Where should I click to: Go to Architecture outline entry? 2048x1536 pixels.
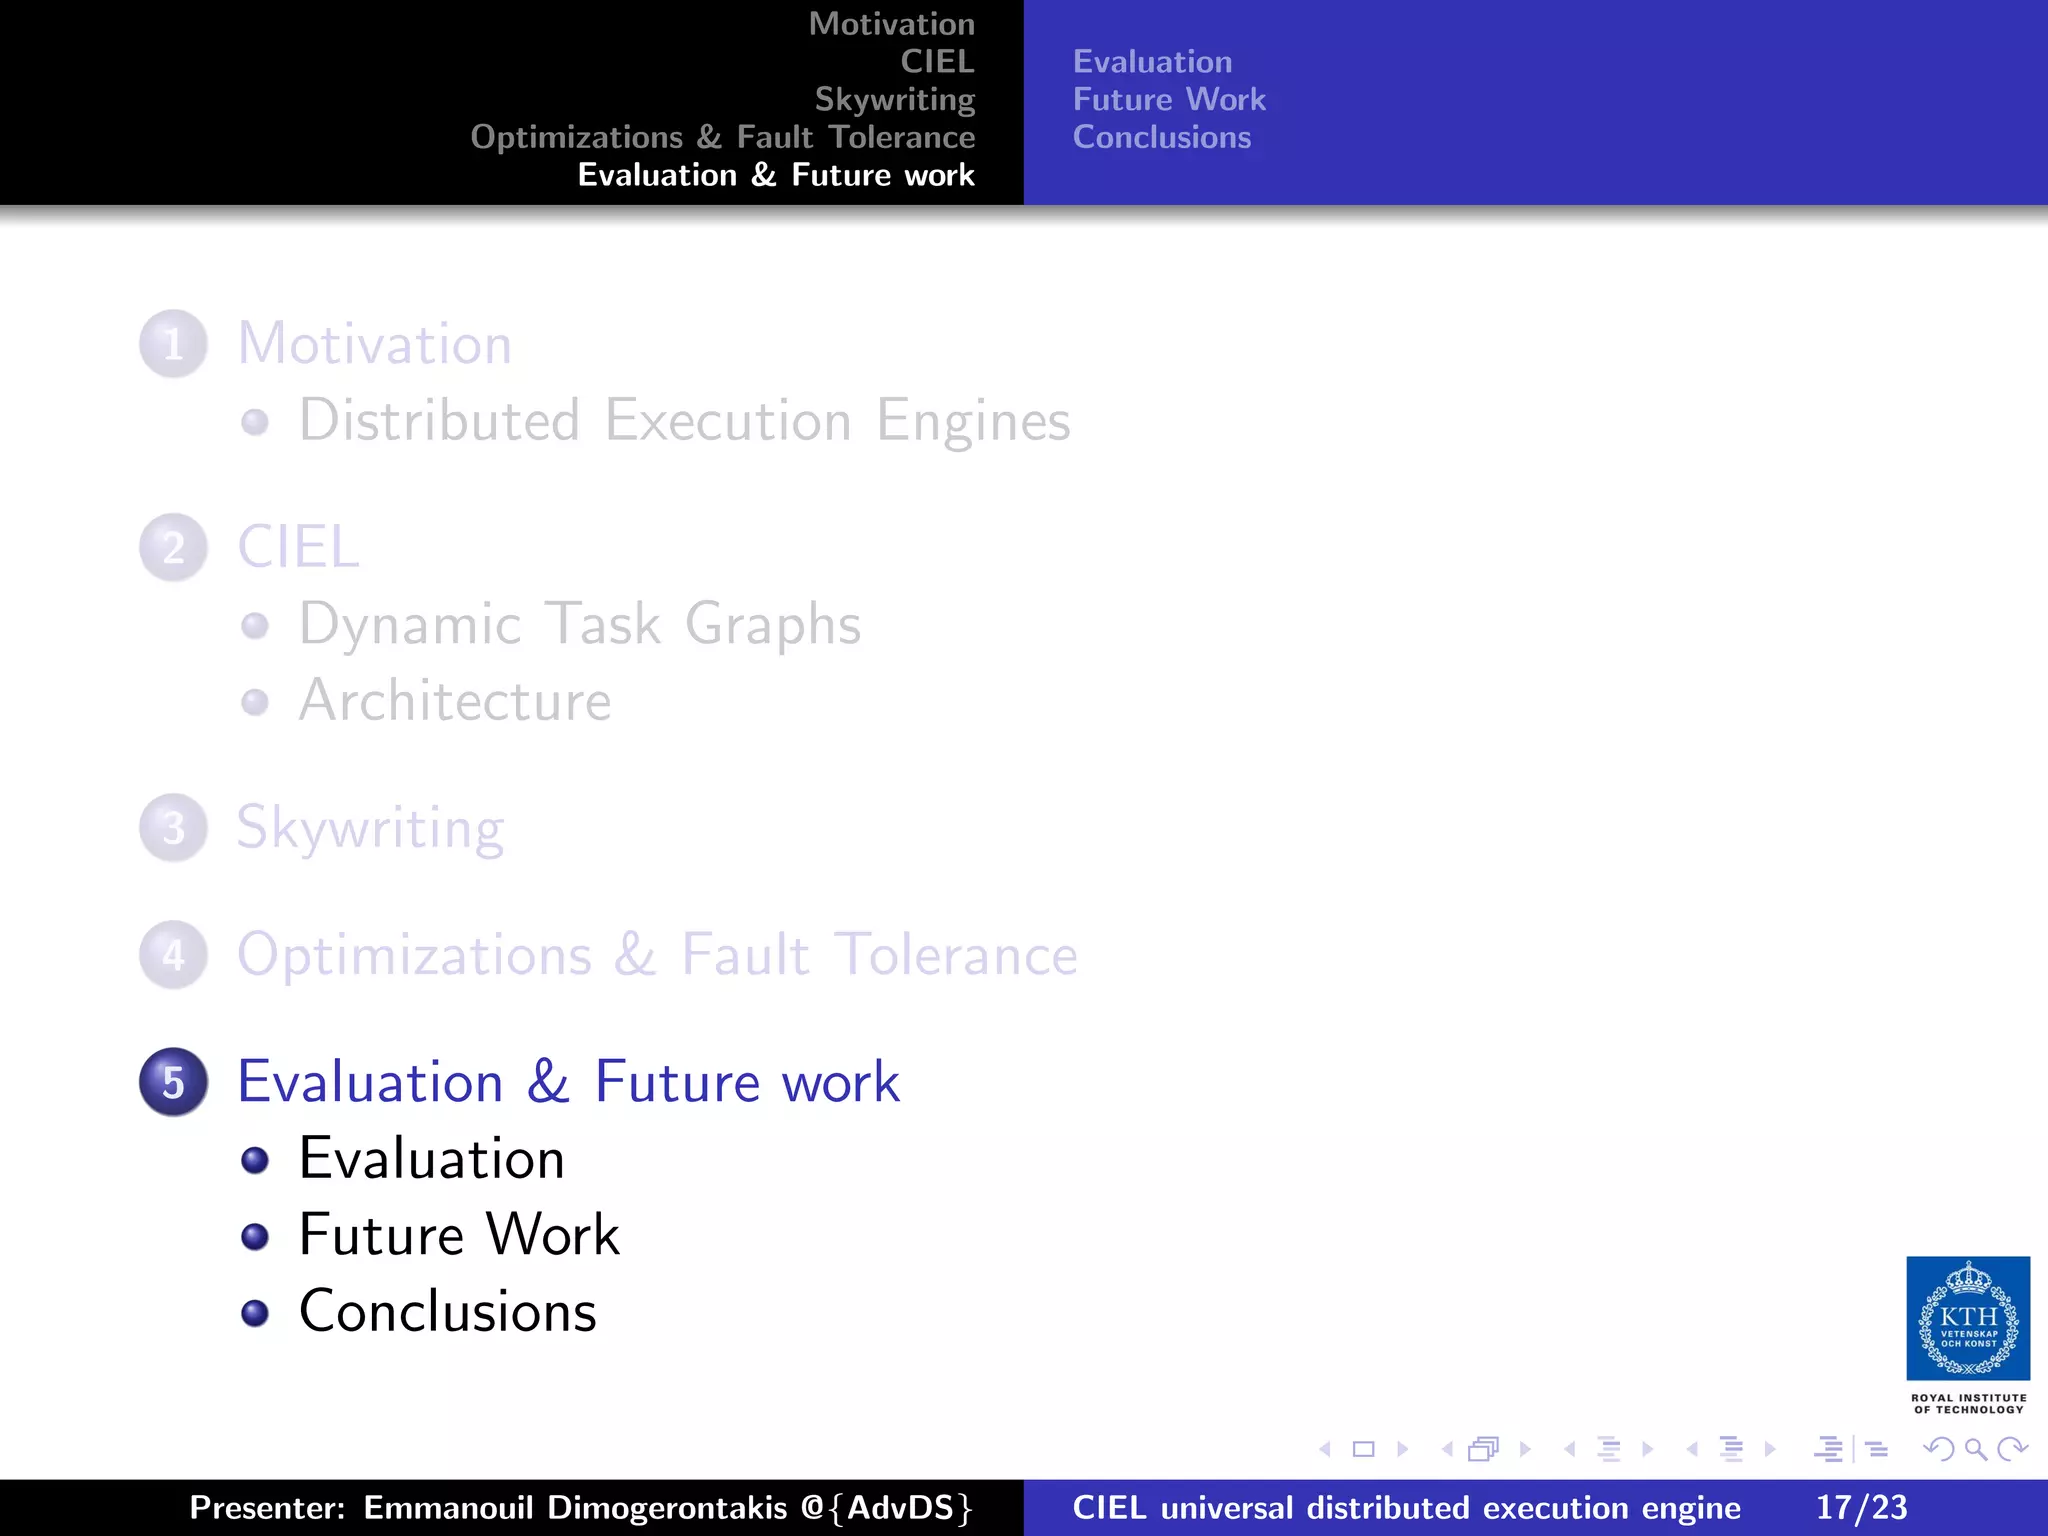click(455, 700)
